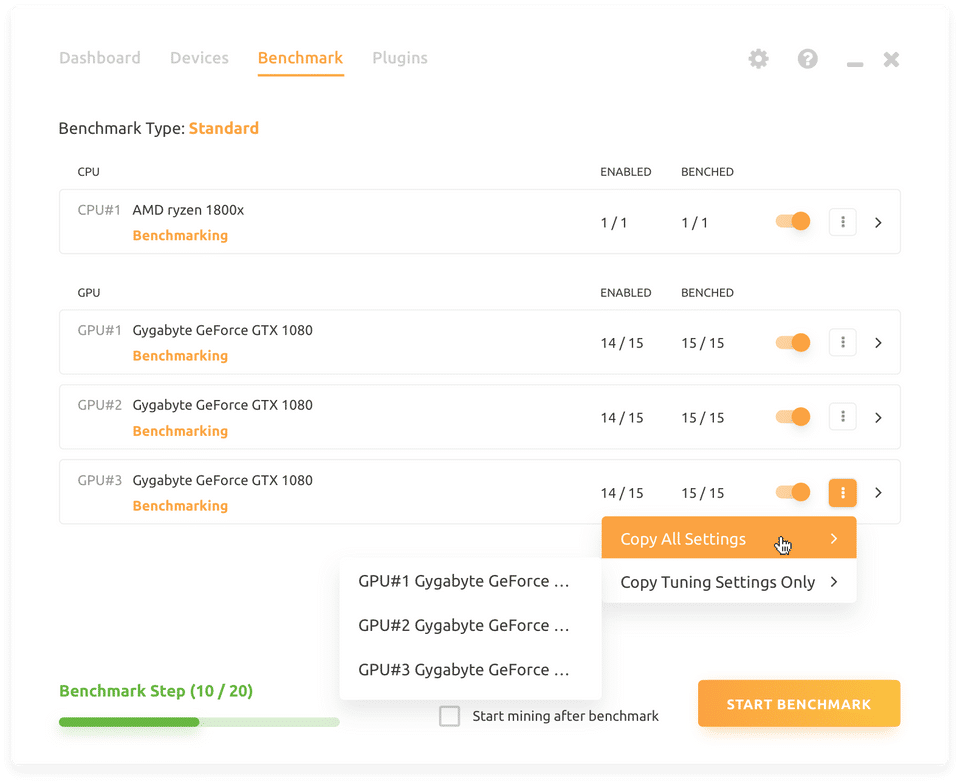
Task: Click BENCHED column header in CPU section
Action: click(x=707, y=172)
